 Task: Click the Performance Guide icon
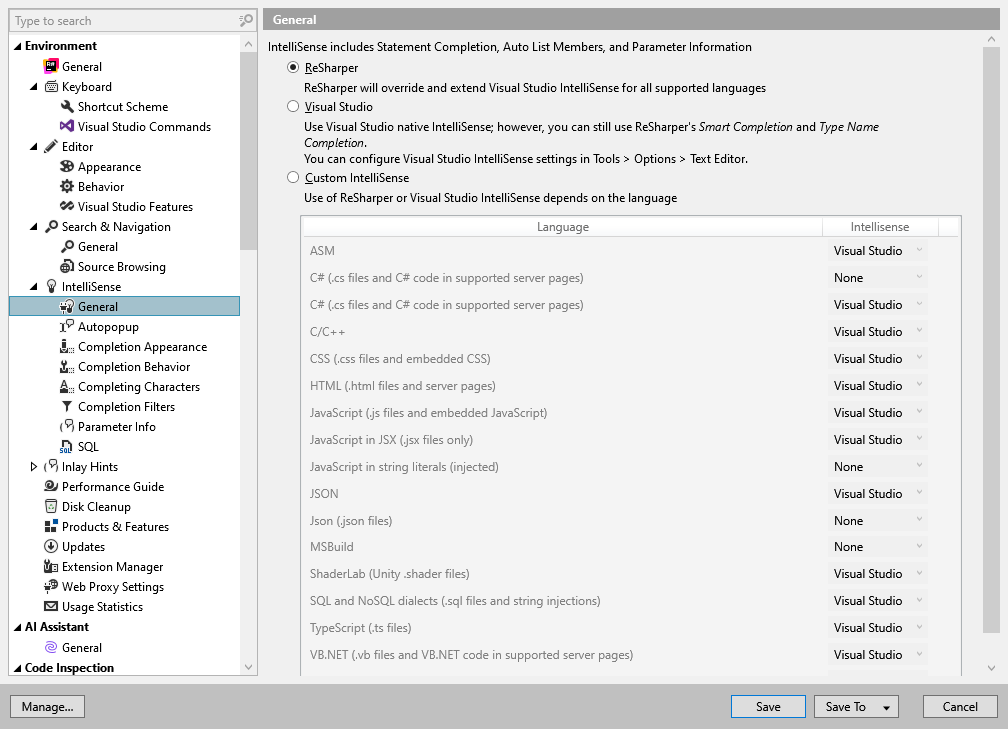52,486
